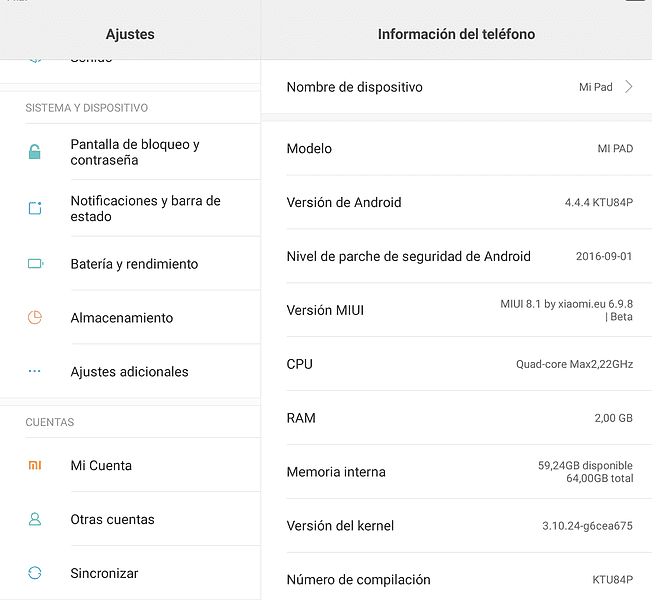Open Pantalla de bloqueo y contraseña
The image size is (652, 600).
[x=131, y=152]
